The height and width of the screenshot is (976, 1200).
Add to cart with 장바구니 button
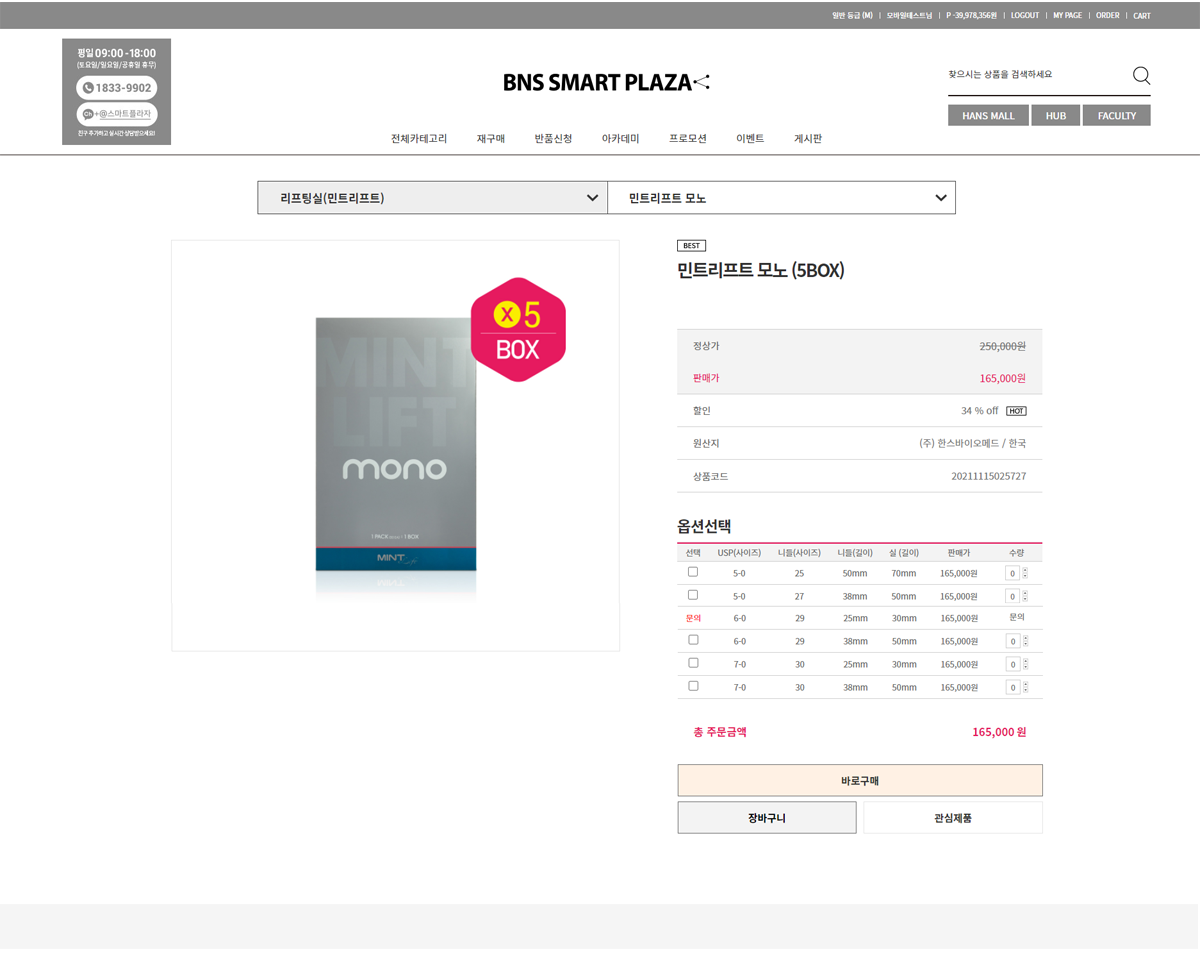[767, 818]
